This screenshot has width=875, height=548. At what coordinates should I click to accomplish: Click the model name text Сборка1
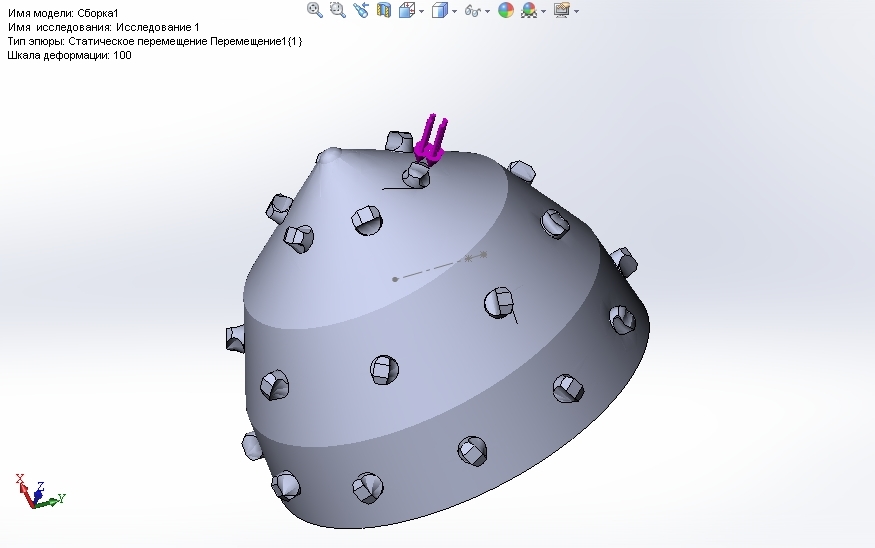98,13
